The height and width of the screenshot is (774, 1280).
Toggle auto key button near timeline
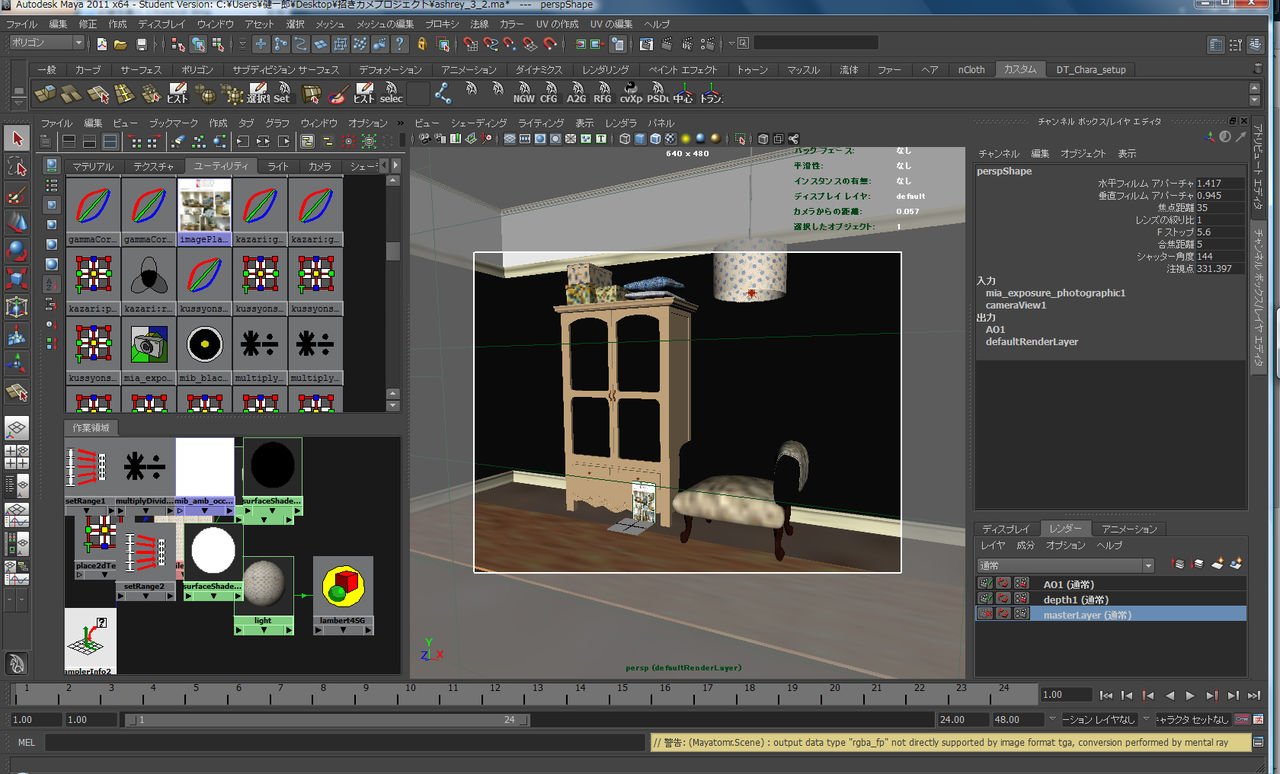pos(1241,719)
